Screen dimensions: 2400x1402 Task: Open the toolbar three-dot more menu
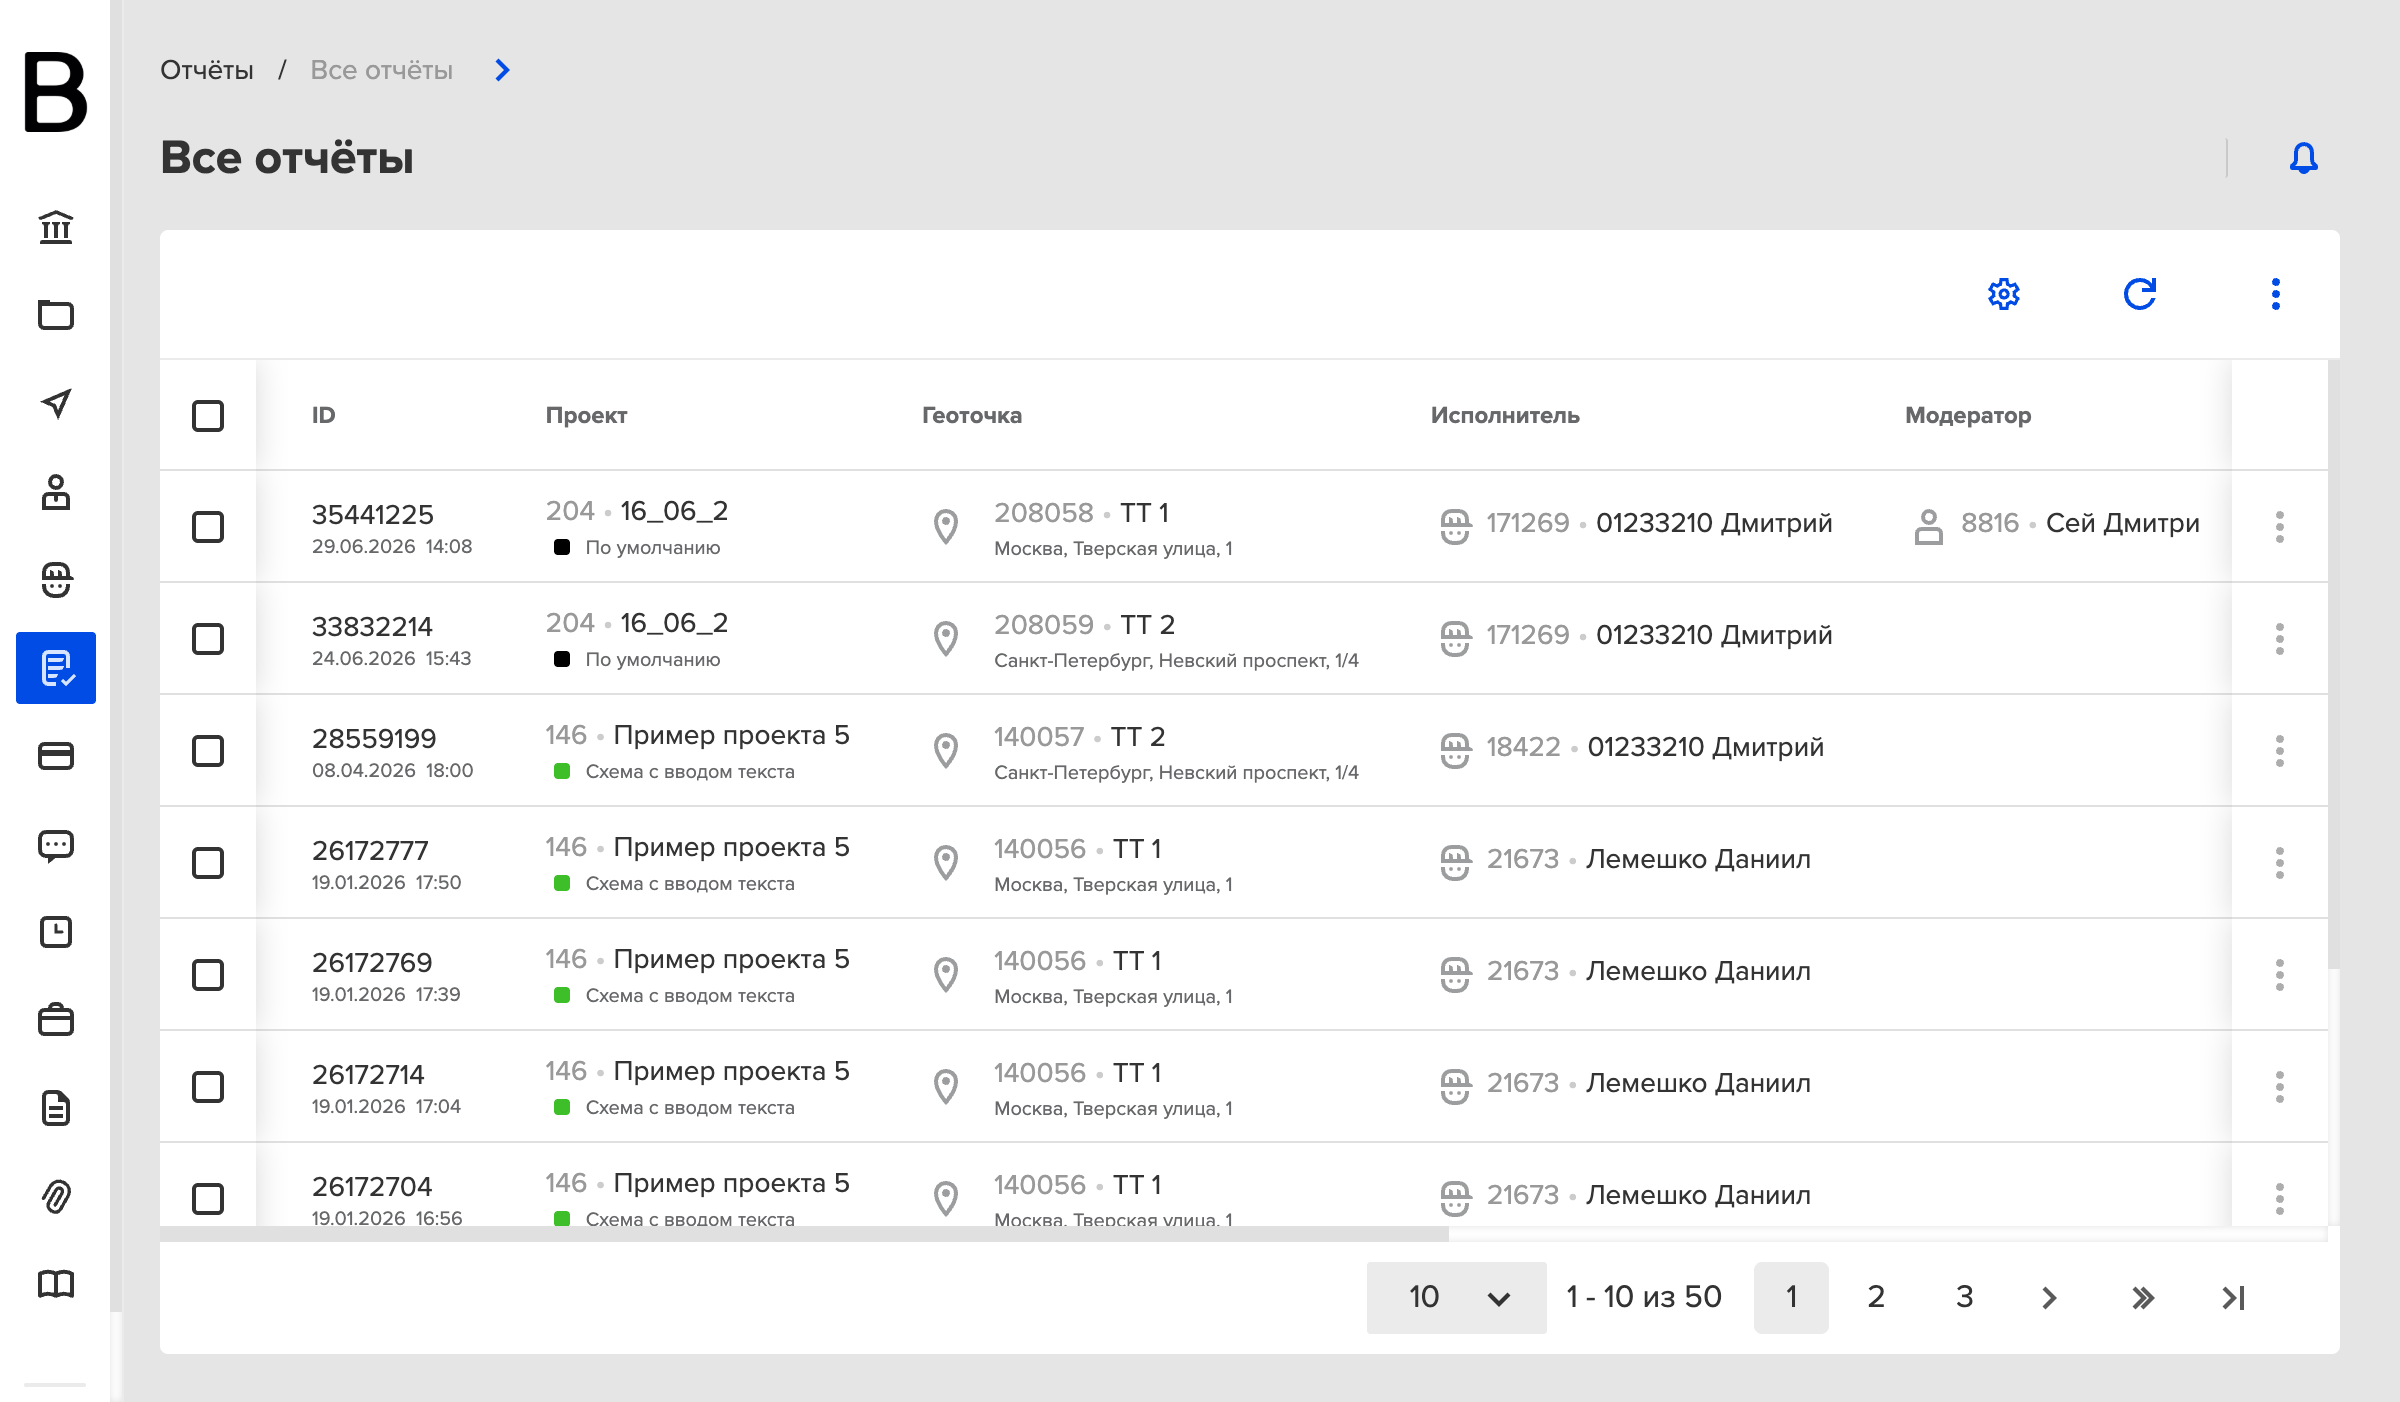point(2276,294)
